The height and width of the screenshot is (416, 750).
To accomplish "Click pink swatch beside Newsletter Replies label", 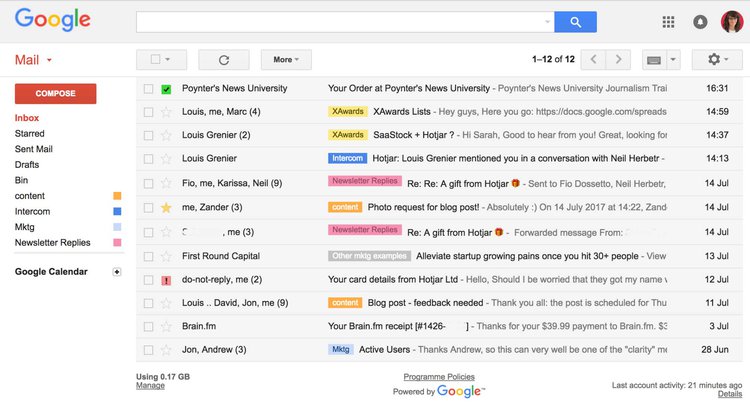I will pyautogui.click(x=117, y=242).
